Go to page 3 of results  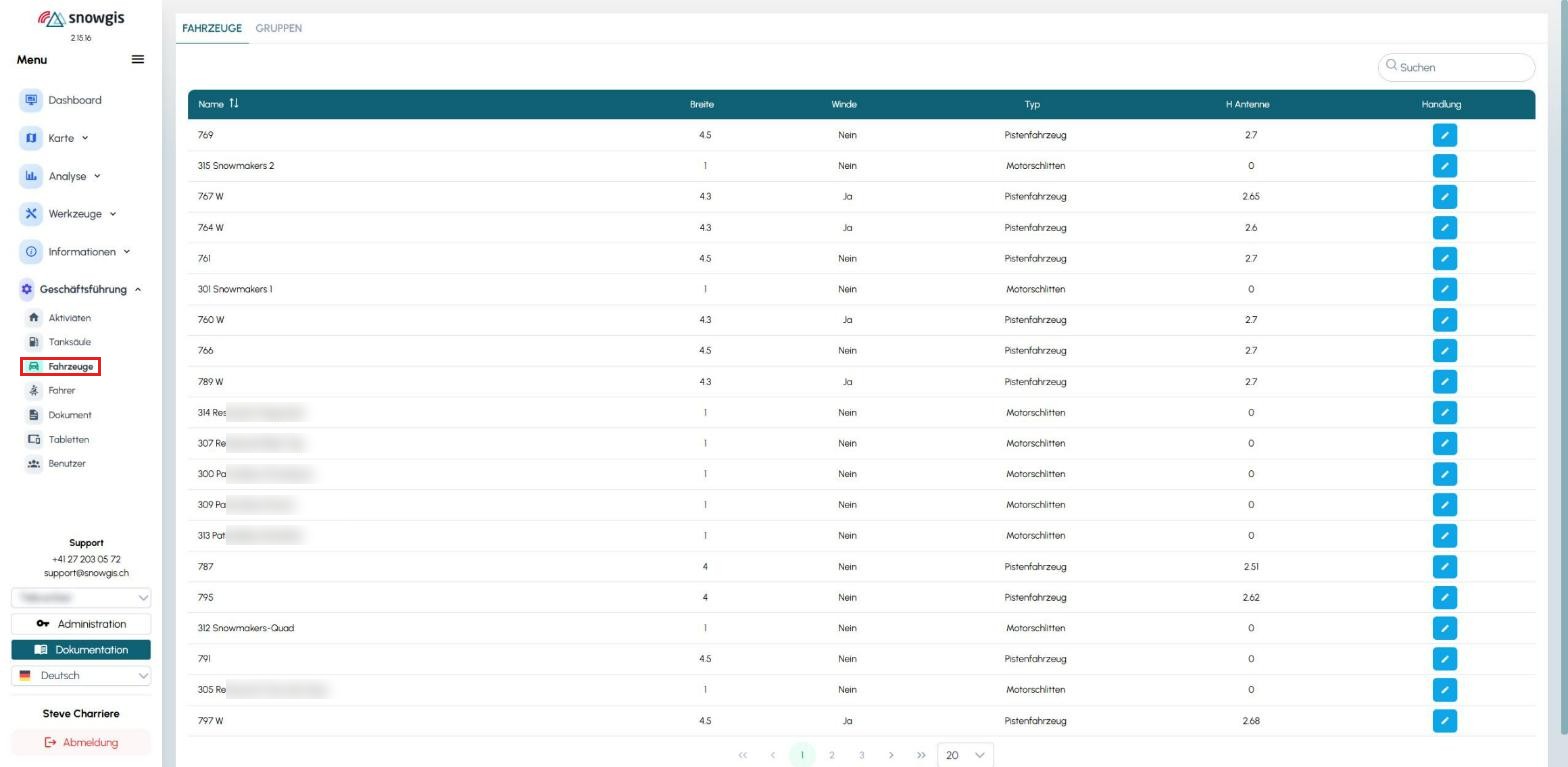pyautogui.click(x=861, y=755)
